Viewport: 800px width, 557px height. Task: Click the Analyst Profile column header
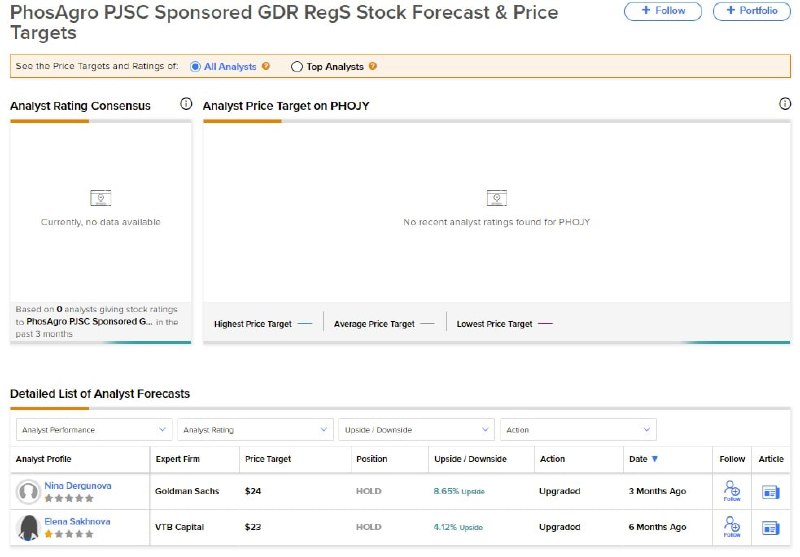[x=43, y=459]
